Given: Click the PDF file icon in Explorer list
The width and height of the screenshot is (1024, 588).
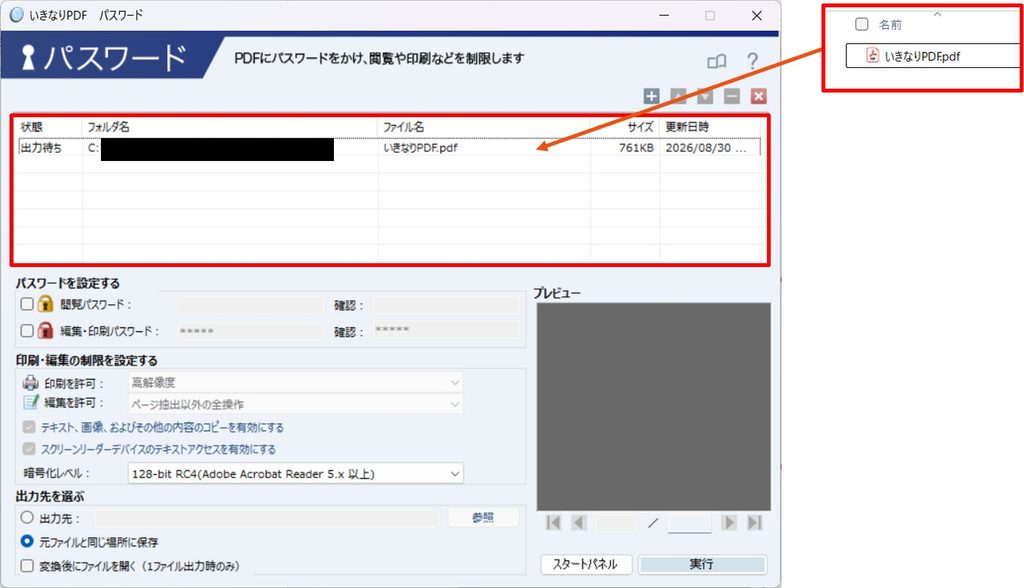Looking at the screenshot, I should point(872,56).
